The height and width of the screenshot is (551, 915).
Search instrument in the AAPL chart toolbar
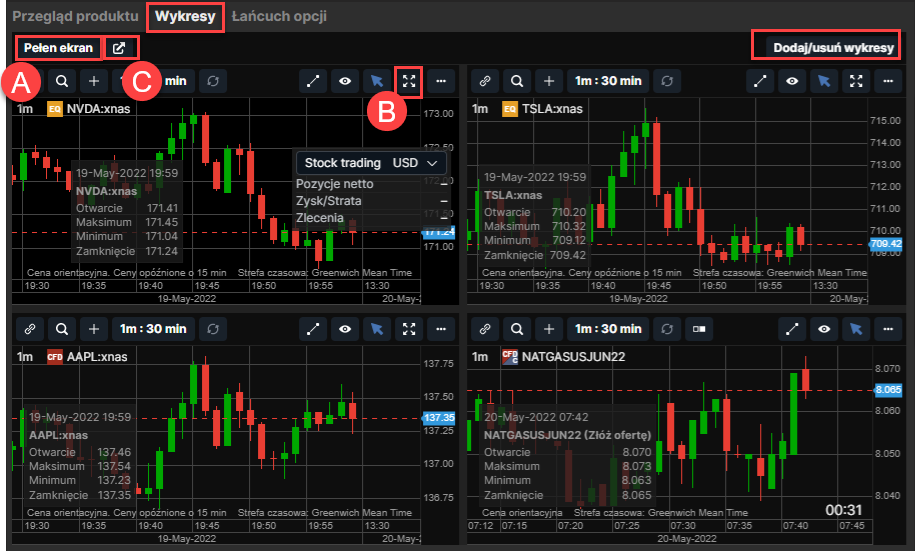click(x=62, y=329)
